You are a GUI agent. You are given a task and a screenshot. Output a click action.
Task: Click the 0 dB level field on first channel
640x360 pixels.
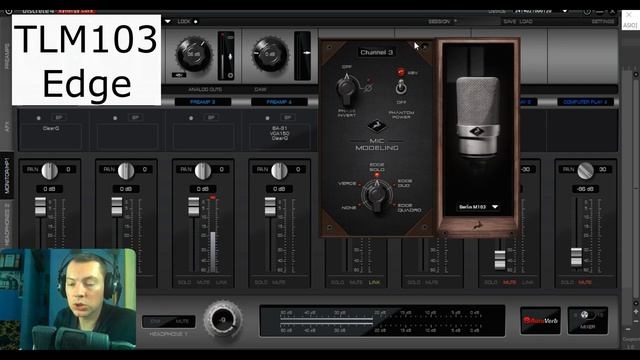[x=49, y=189]
